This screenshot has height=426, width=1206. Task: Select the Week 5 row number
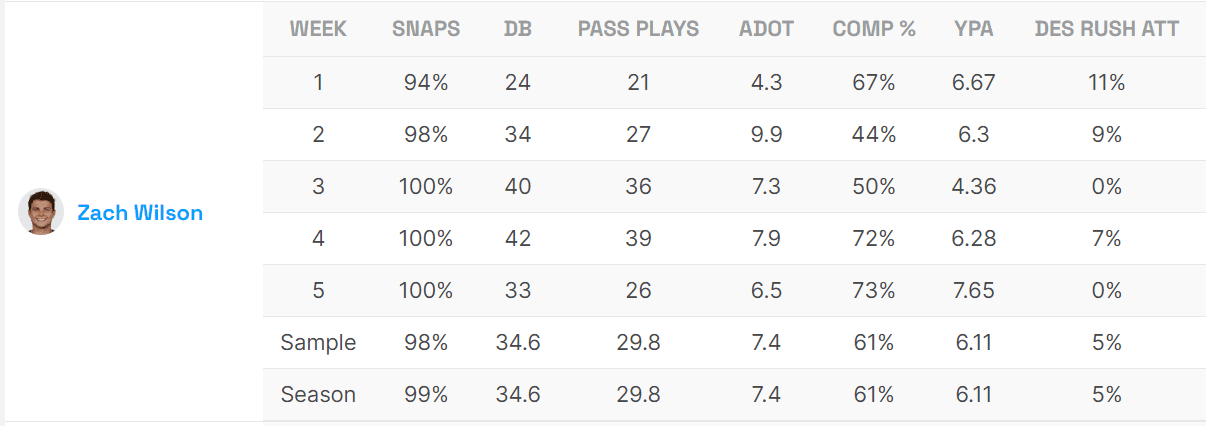[318, 291]
